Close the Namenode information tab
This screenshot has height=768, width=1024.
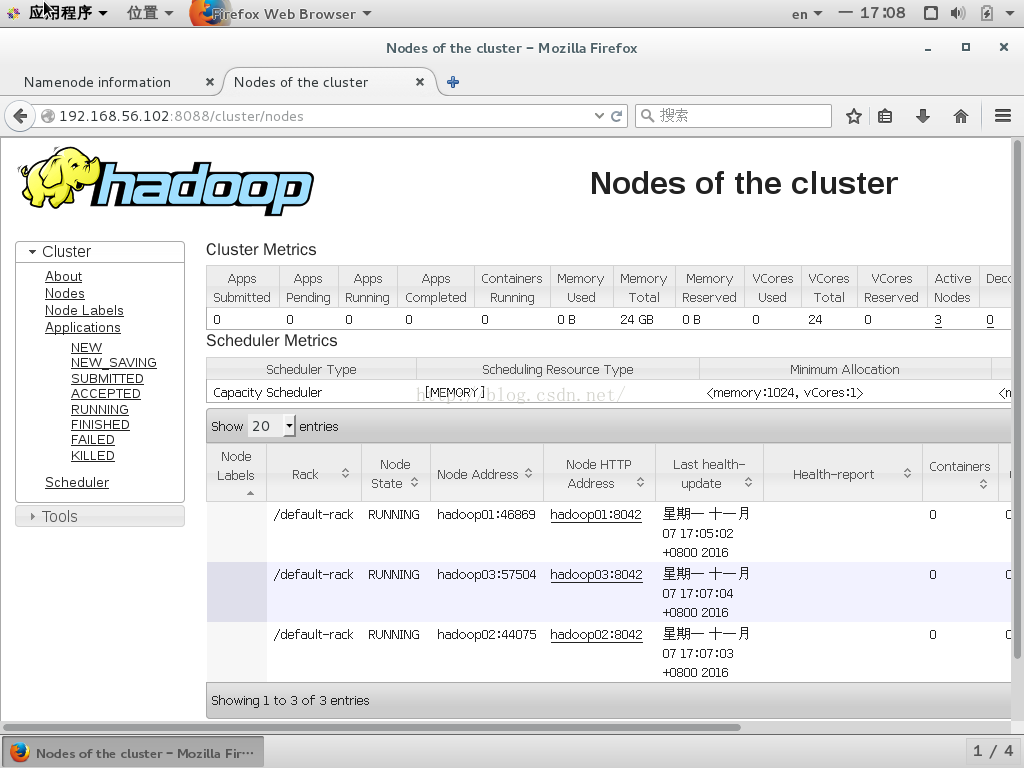[x=210, y=82]
